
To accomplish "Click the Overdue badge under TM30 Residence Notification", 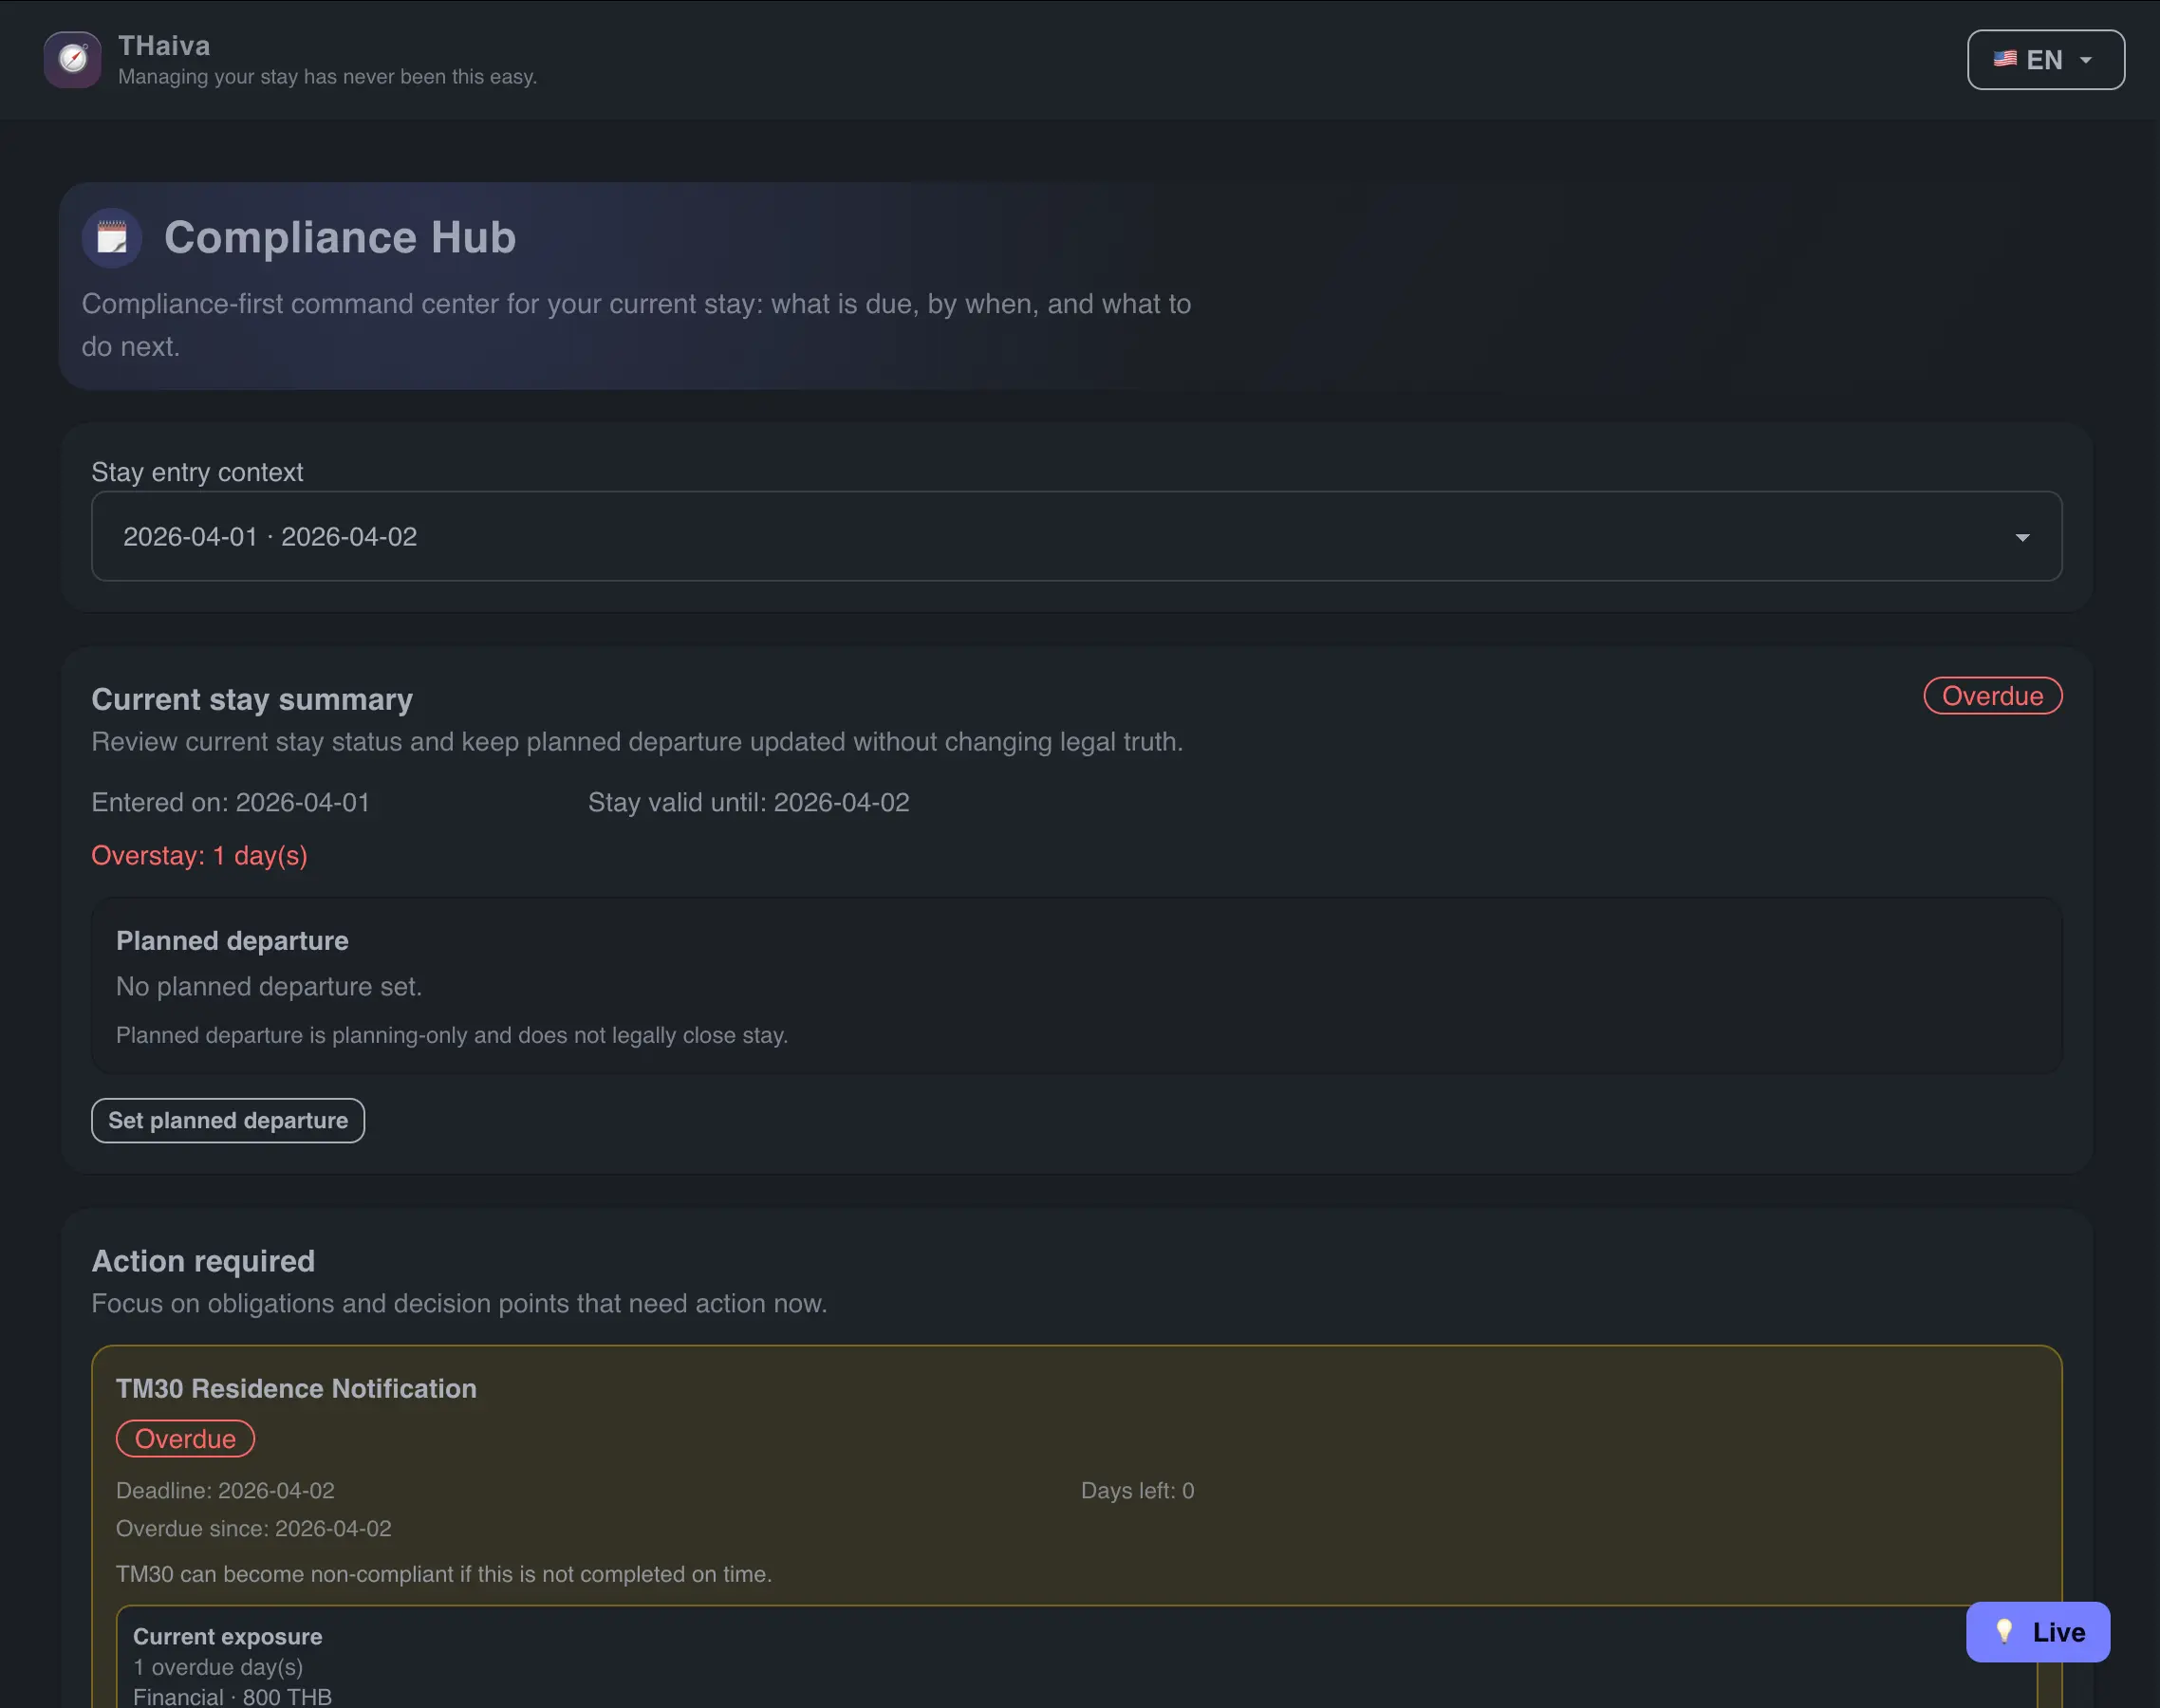I will [185, 1438].
